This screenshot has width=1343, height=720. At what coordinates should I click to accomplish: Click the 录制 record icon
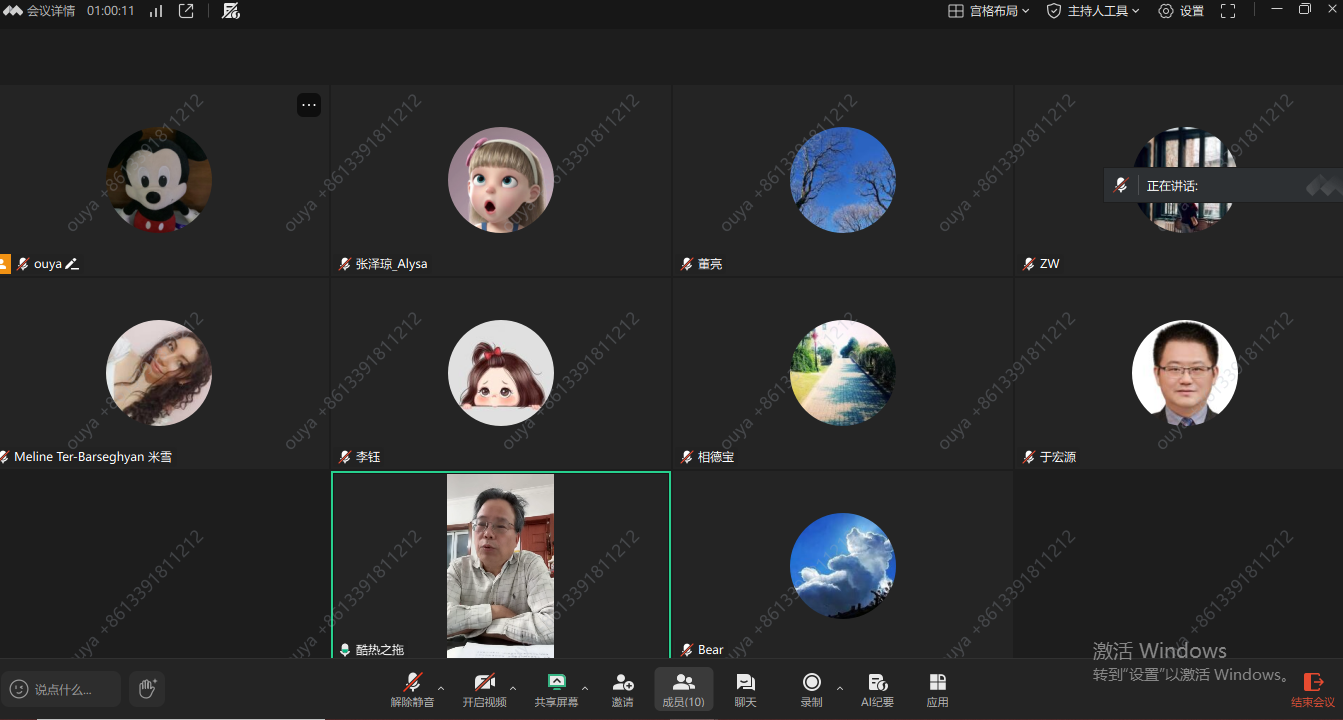[x=811, y=688]
